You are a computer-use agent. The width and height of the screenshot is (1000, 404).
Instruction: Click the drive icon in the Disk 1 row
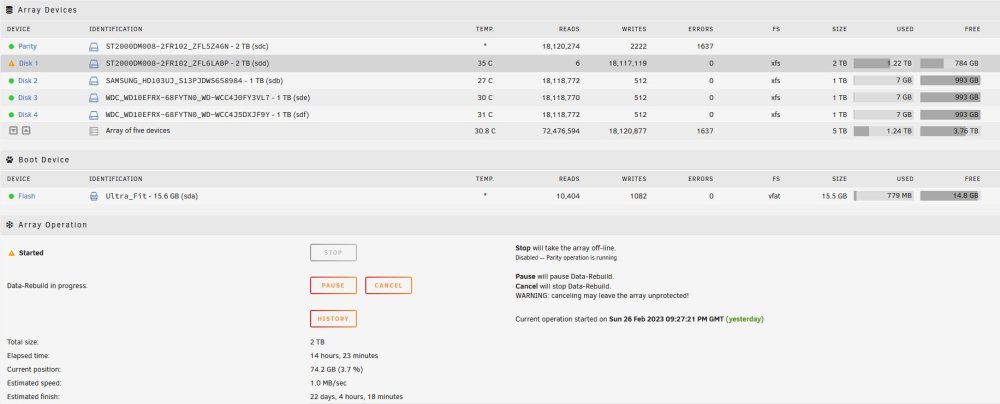coord(94,63)
